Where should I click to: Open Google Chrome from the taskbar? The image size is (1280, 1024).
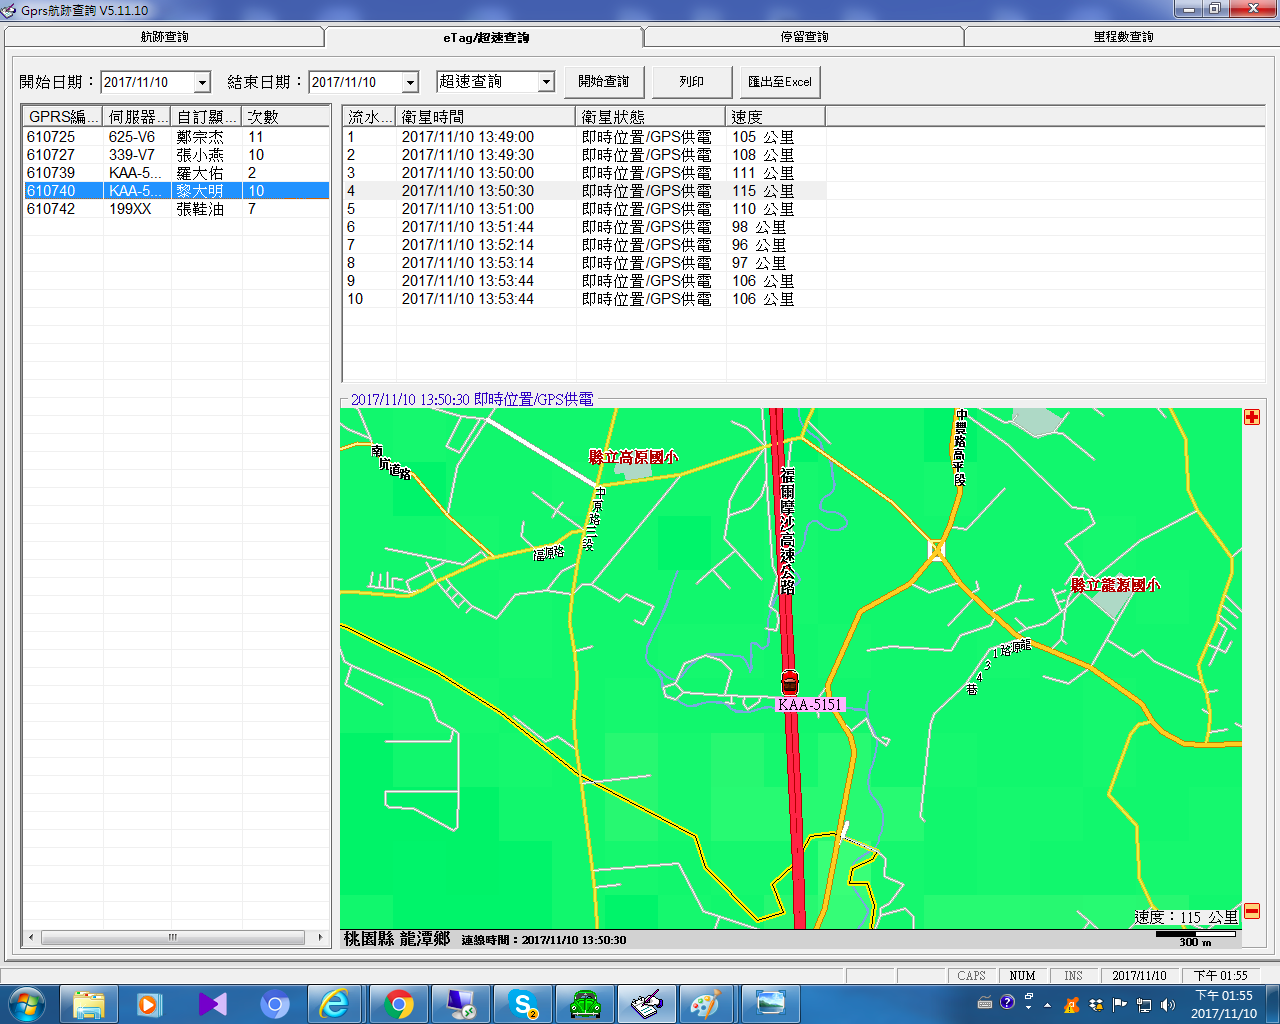(x=399, y=1004)
